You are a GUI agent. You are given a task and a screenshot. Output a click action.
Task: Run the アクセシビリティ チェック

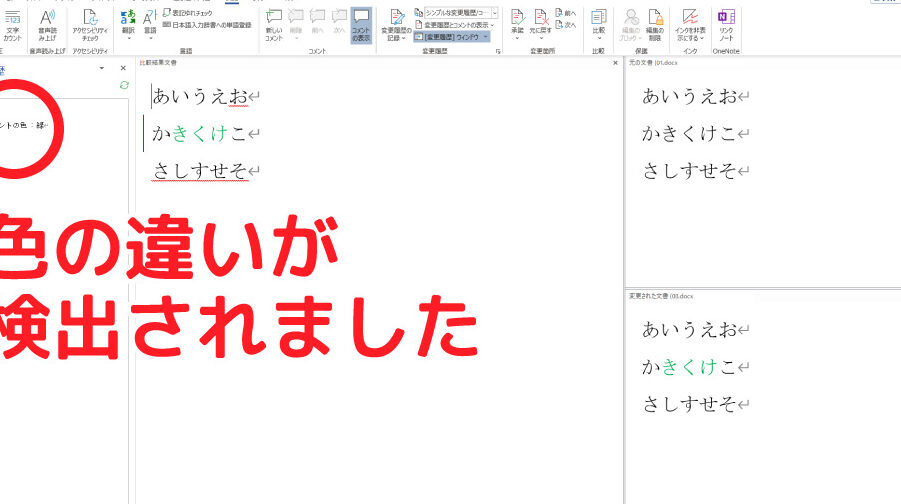pos(90,26)
